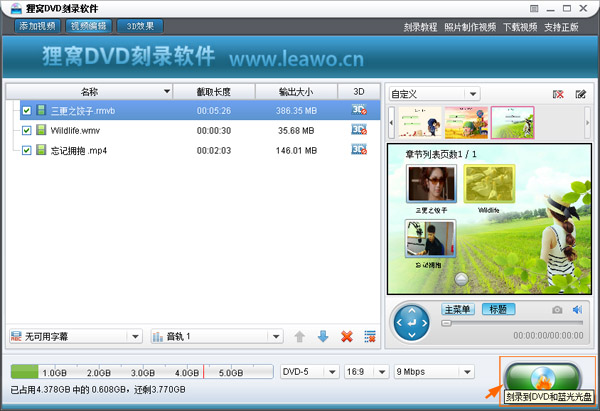The width and height of the screenshot is (600, 411).
Task: Click the round navigation control pad
Action: pyautogui.click(x=412, y=323)
